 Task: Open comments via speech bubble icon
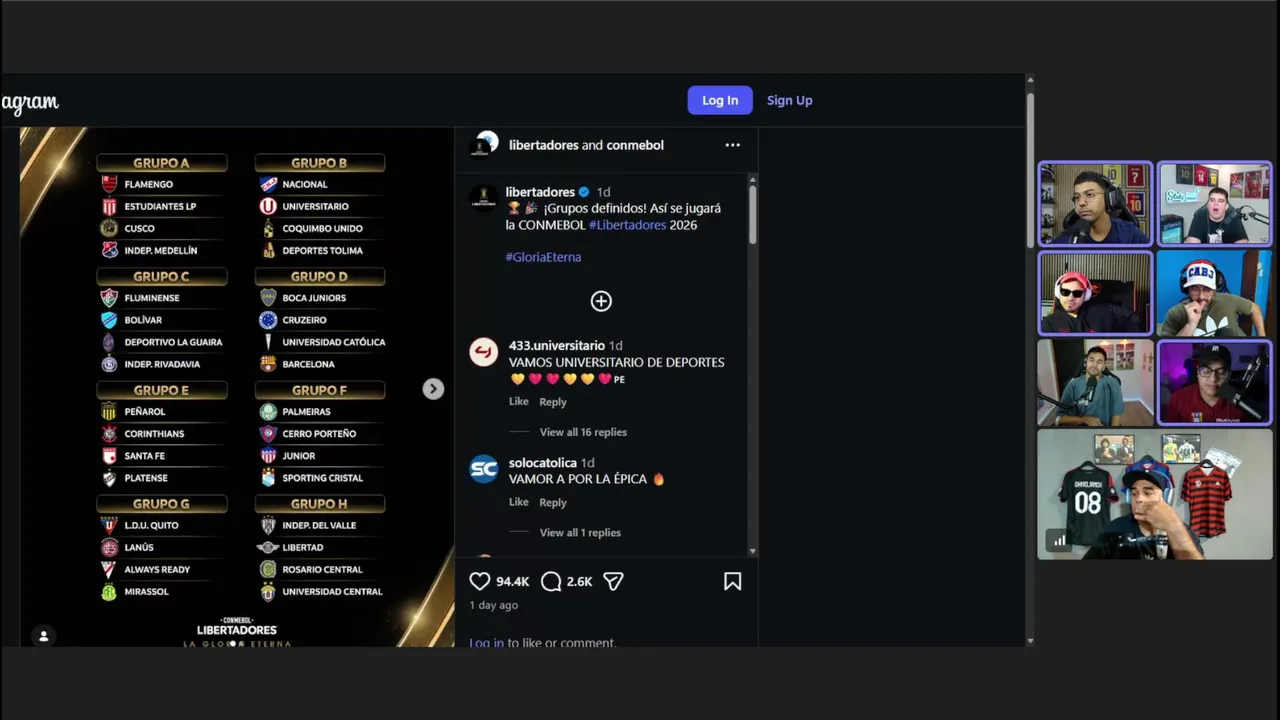click(551, 581)
